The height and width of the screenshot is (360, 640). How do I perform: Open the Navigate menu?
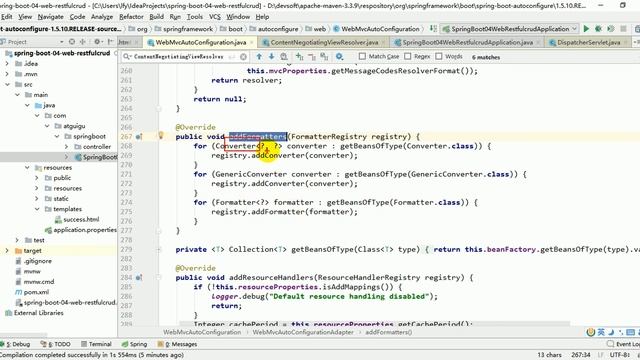point(51,17)
